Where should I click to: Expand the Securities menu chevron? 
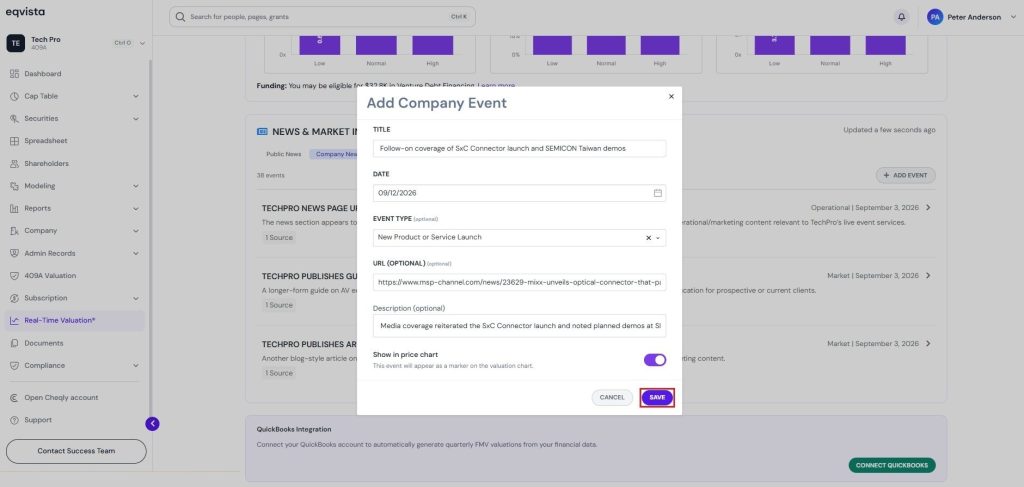136,119
